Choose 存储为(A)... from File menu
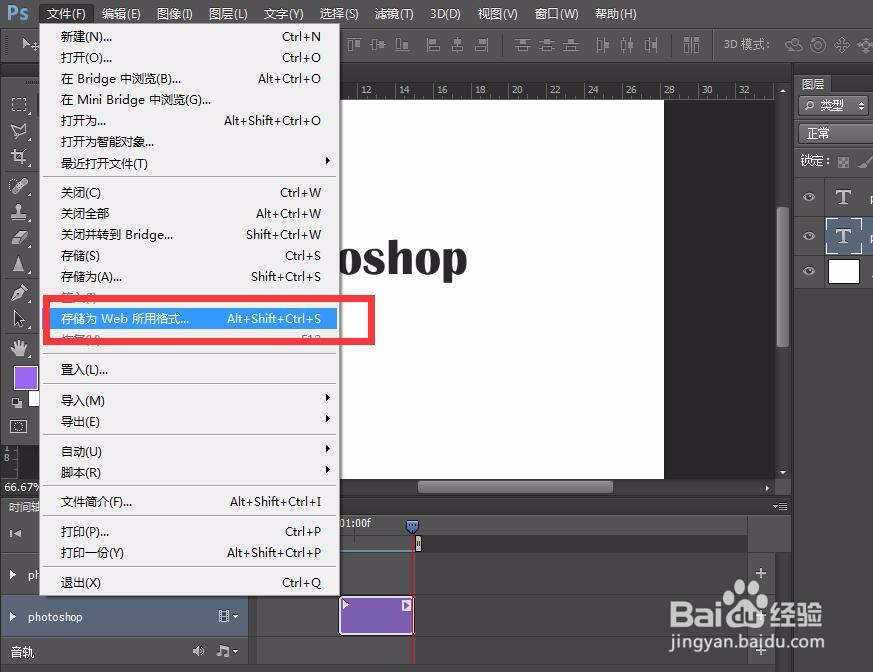The width and height of the screenshot is (873, 672). [190, 277]
